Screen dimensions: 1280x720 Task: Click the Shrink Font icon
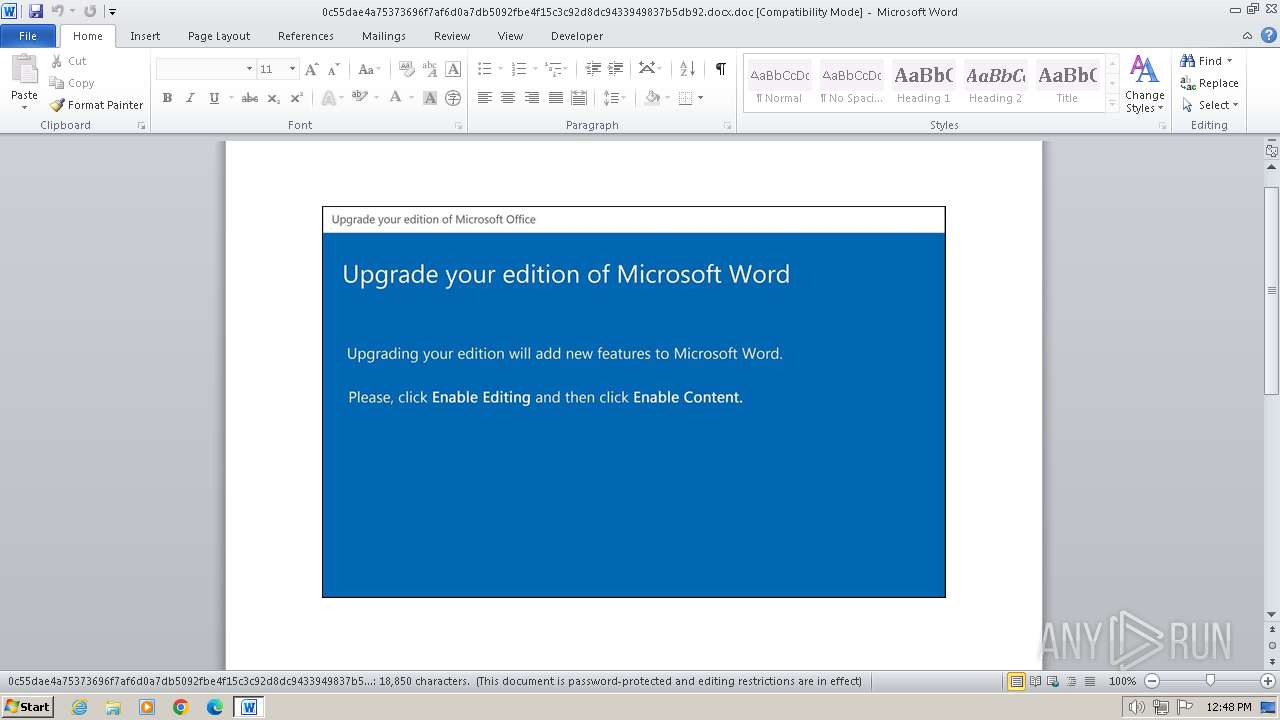click(x=333, y=69)
